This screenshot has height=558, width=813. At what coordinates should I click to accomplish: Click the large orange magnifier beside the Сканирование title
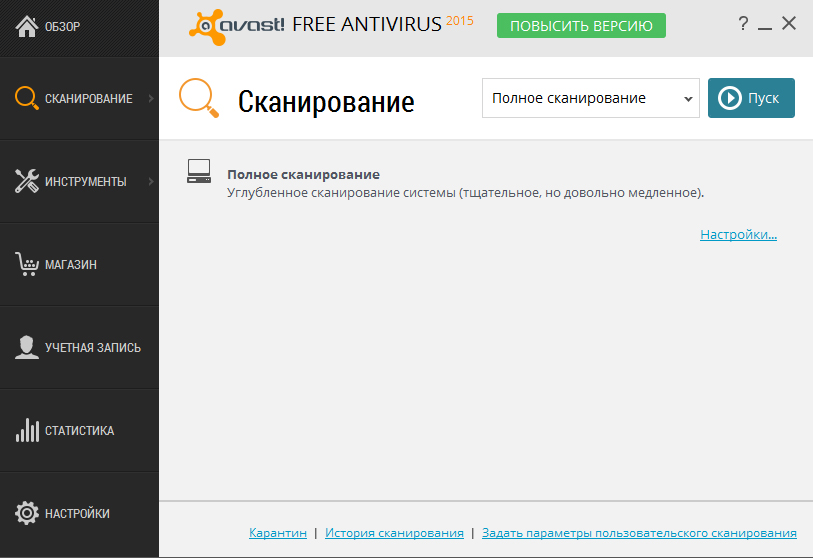click(x=199, y=98)
